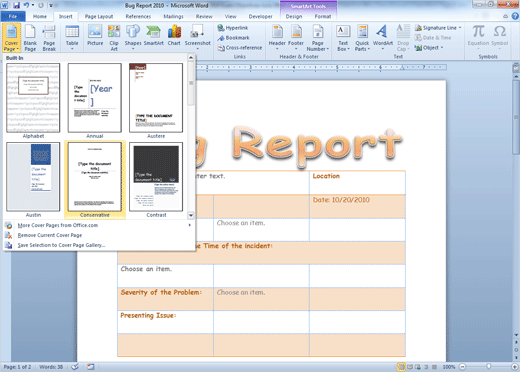Switch to the Home tab
Screen dimensions: 520x372
click(40, 16)
